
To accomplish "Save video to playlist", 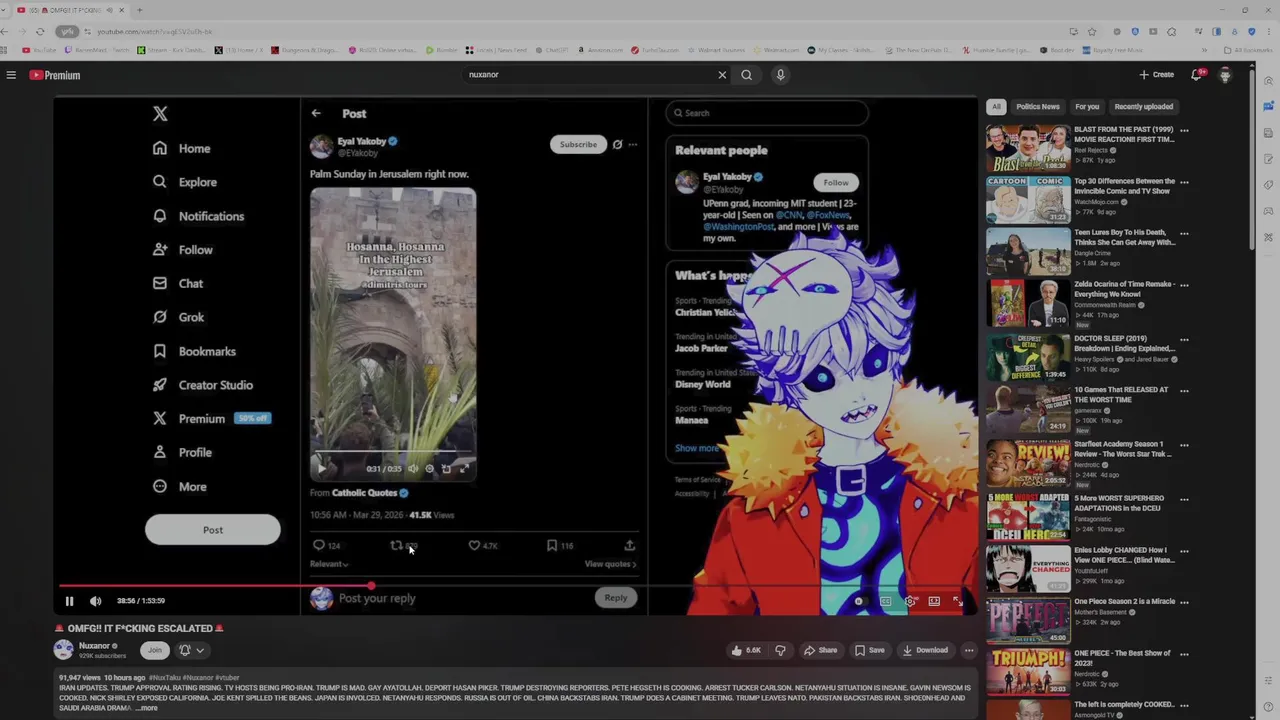I will coord(870,650).
